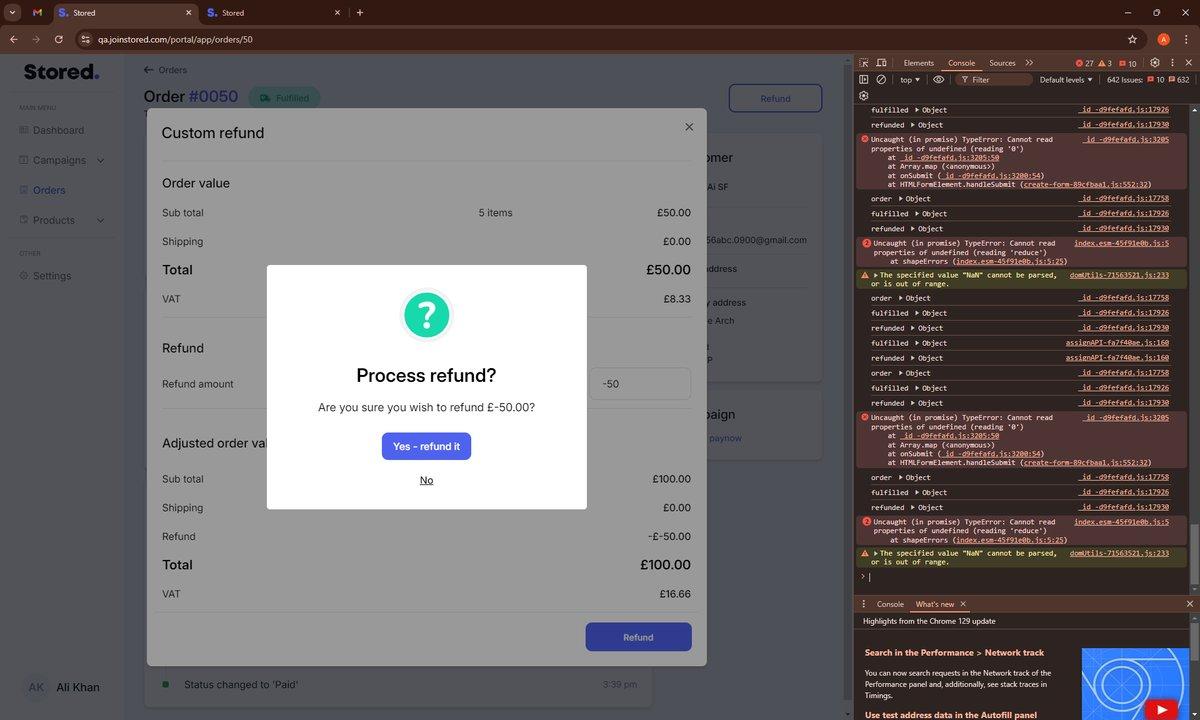Focus the console Filter input
This screenshot has width=1200, height=720.
(x=992, y=80)
